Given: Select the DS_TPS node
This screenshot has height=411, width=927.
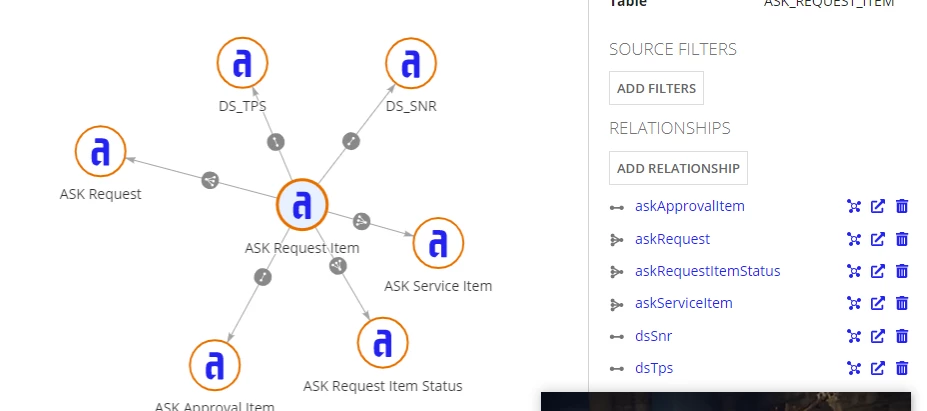Looking at the screenshot, I should click(242, 63).
